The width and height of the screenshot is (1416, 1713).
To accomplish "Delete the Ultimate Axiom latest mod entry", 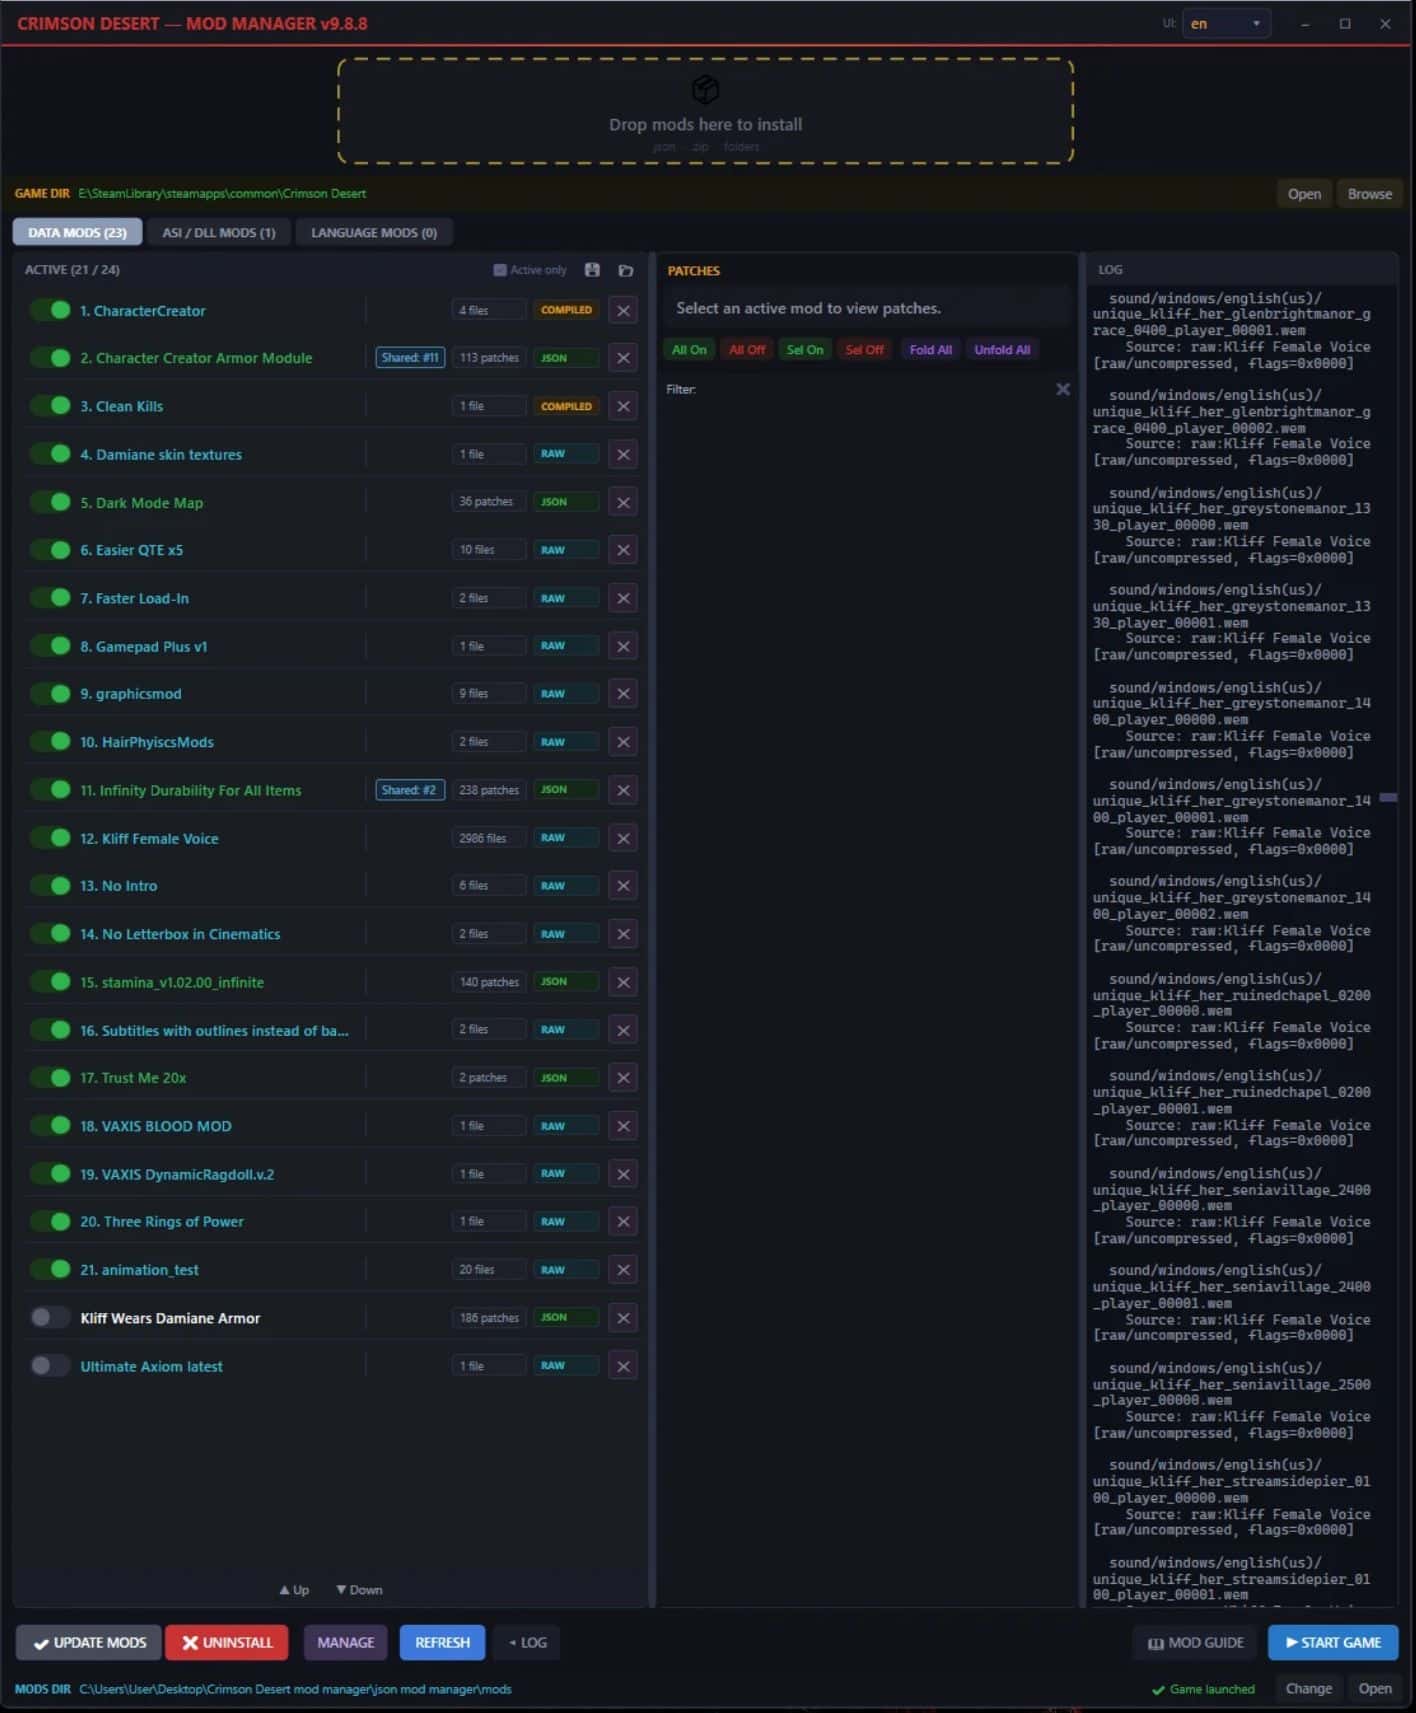I will click(623, 1366).
